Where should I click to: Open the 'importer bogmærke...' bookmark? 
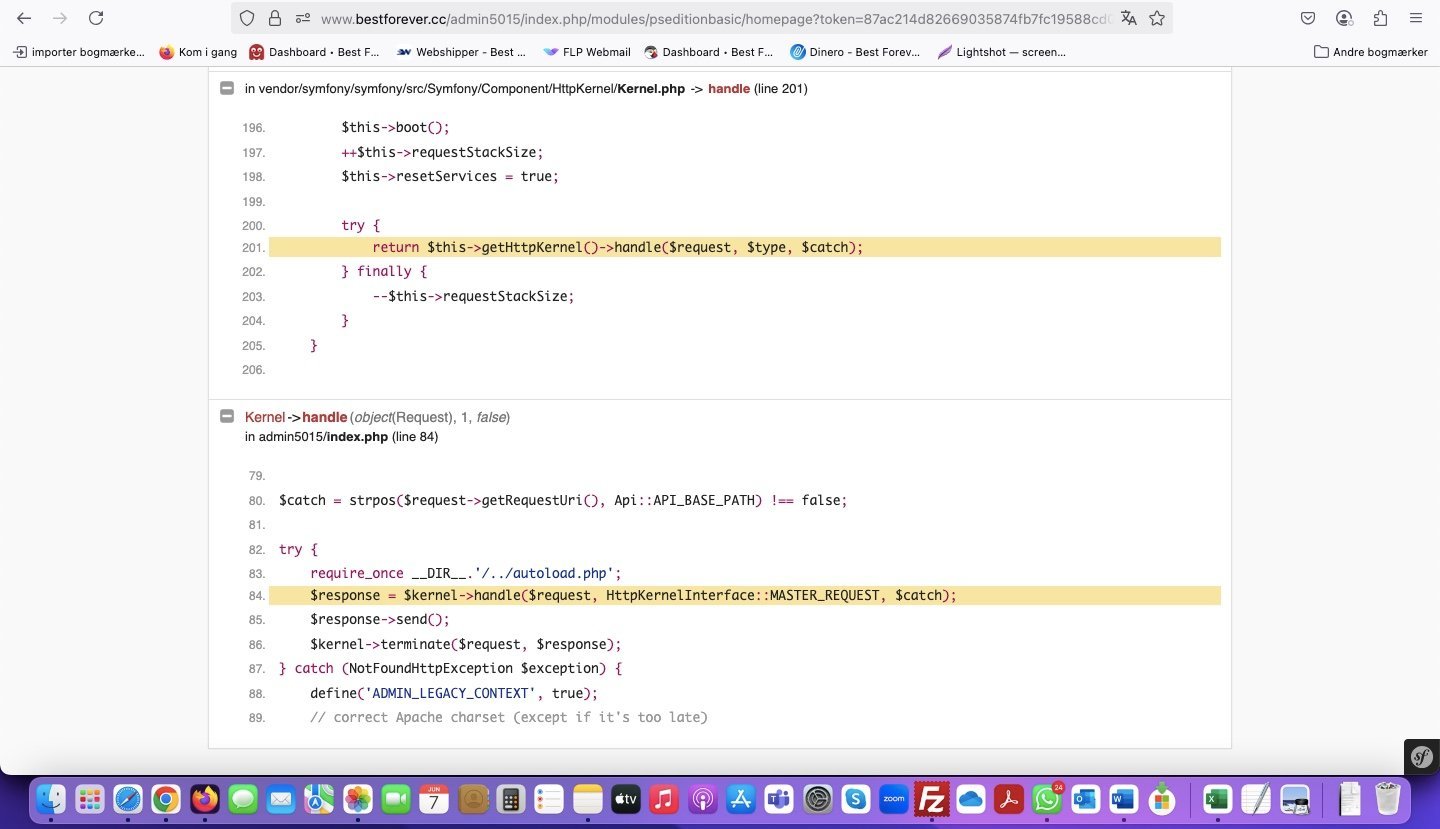79,52
